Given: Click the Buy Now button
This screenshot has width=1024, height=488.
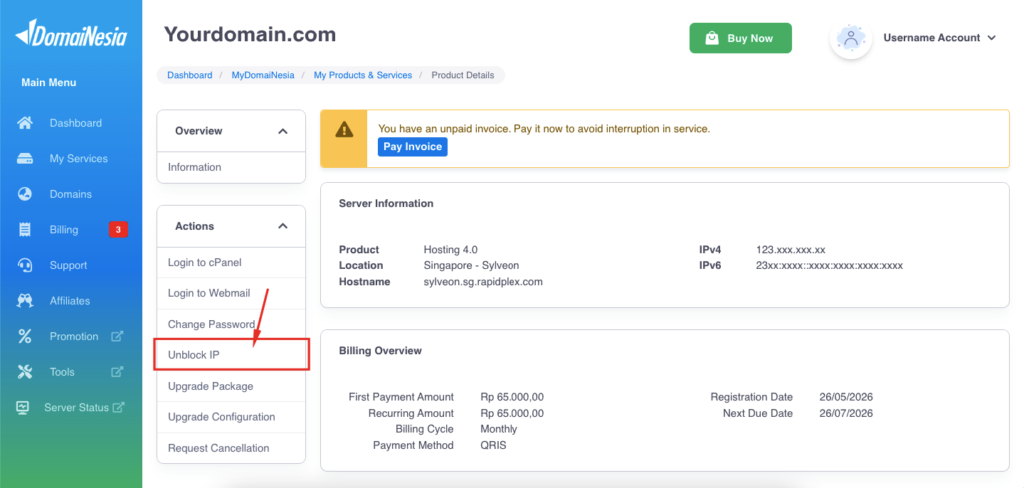Looking at the screenshot, I should pyautogui.click(x=741, y=38).
